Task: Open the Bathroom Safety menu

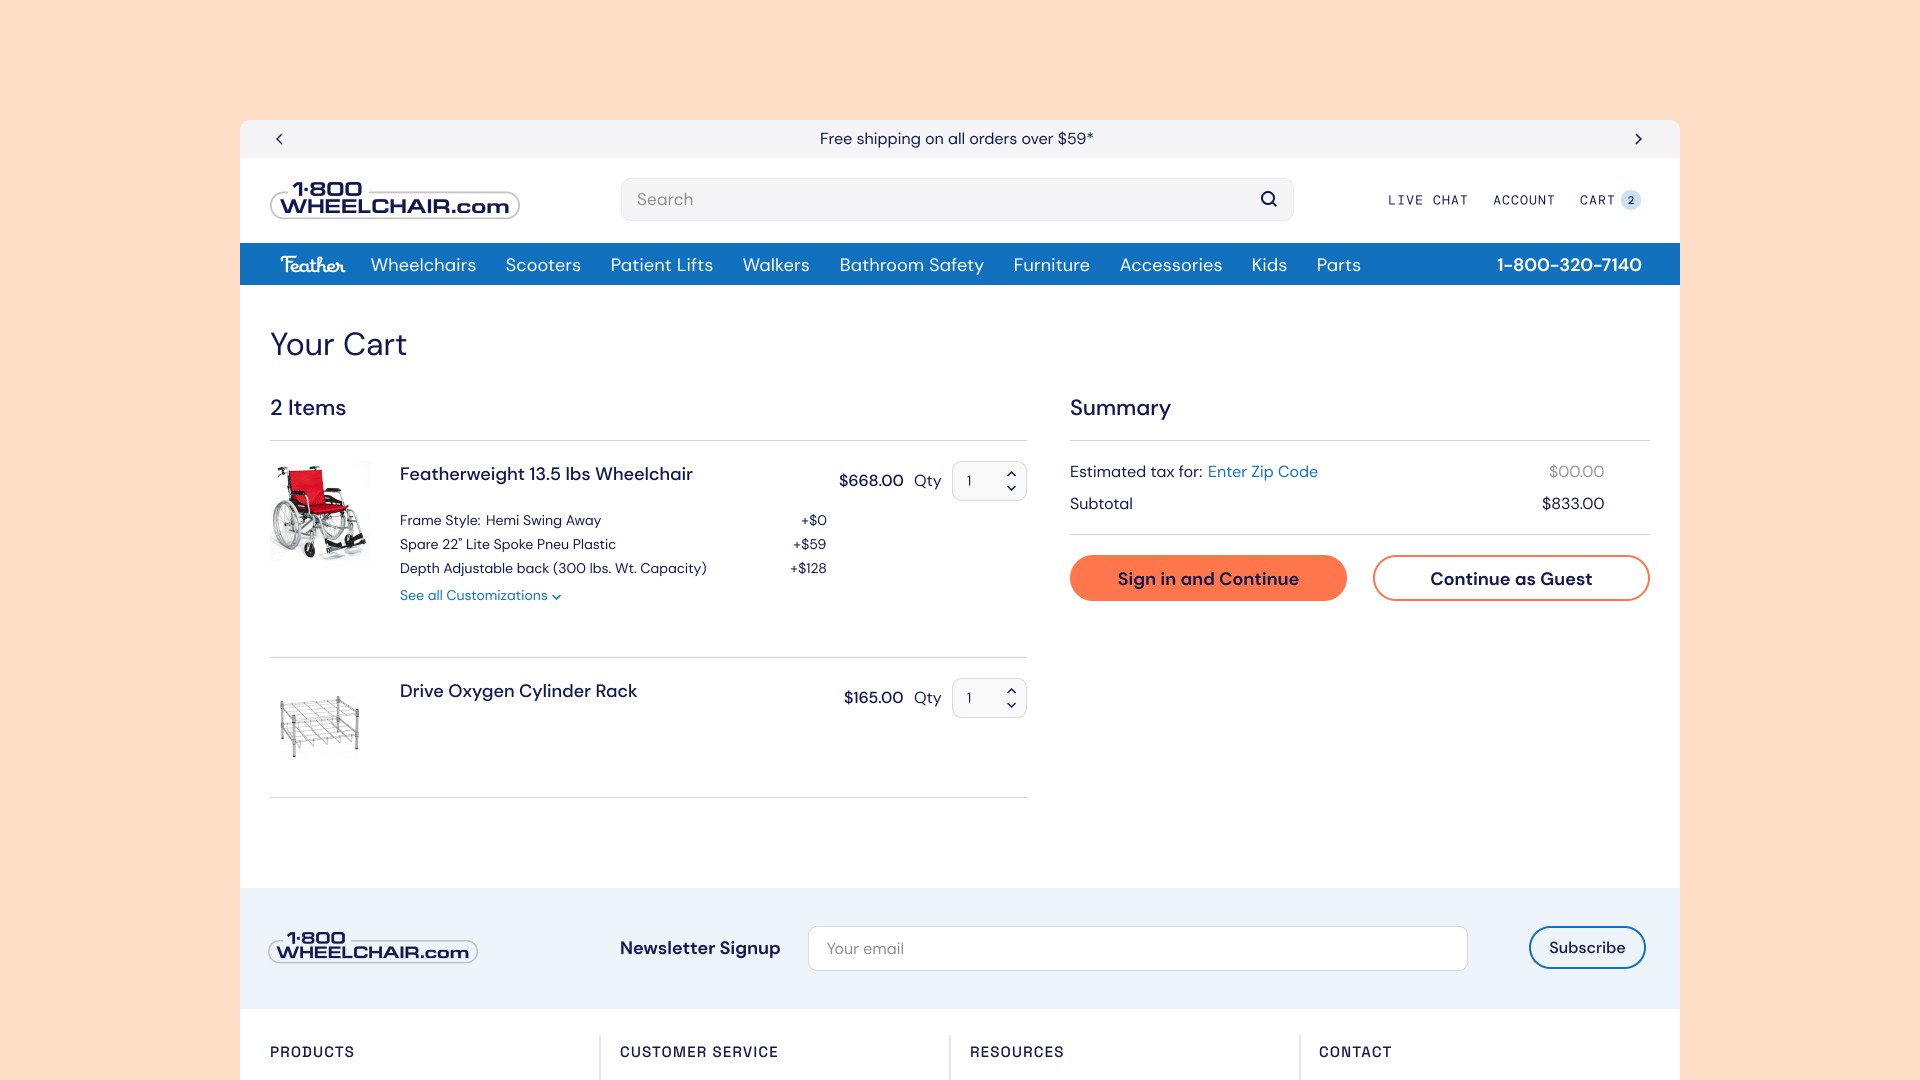Action: tap(911, 265)
